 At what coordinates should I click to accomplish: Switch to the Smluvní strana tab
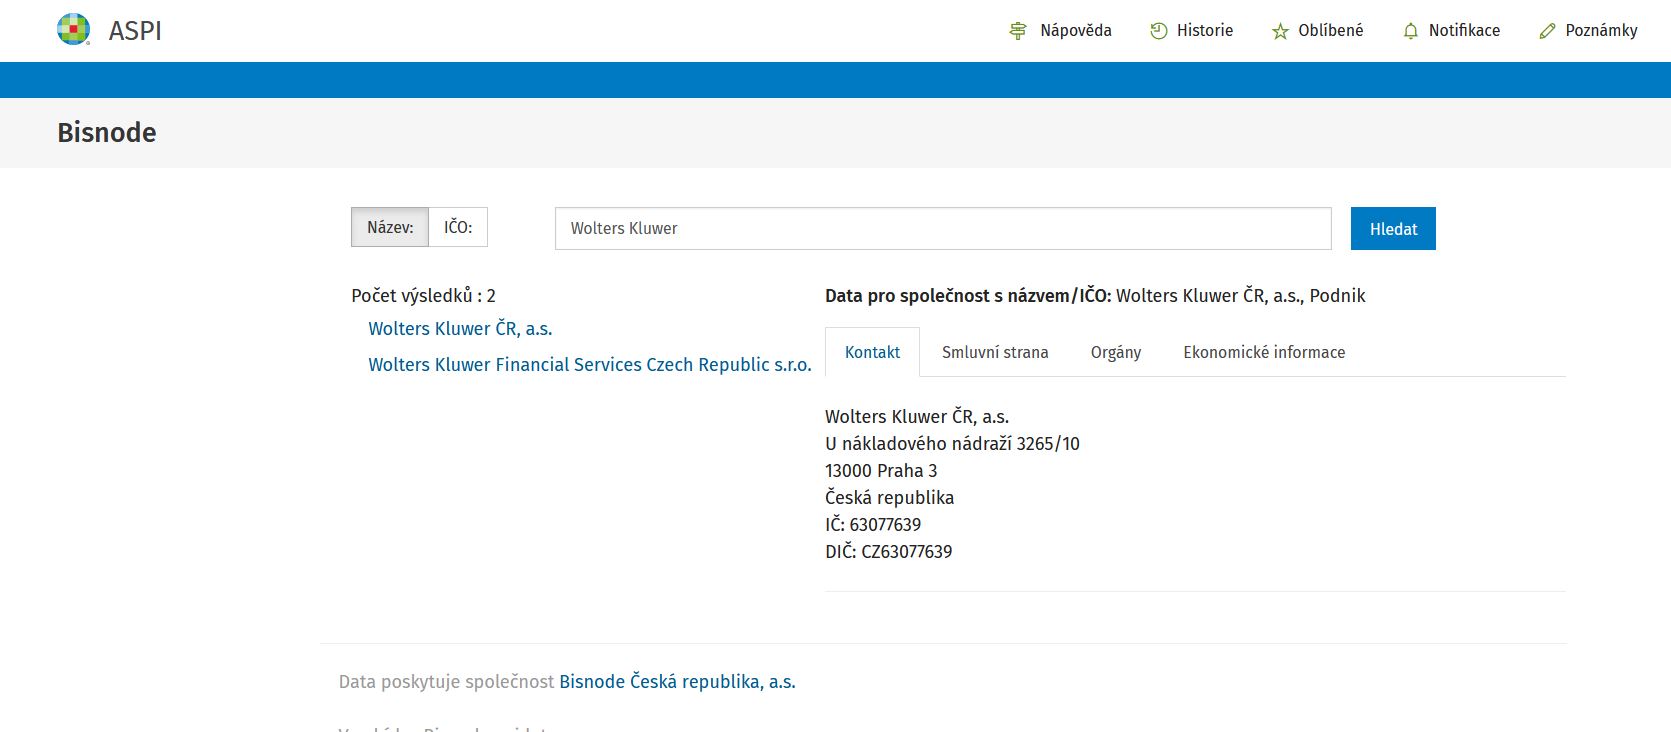(x=995, y=352)
